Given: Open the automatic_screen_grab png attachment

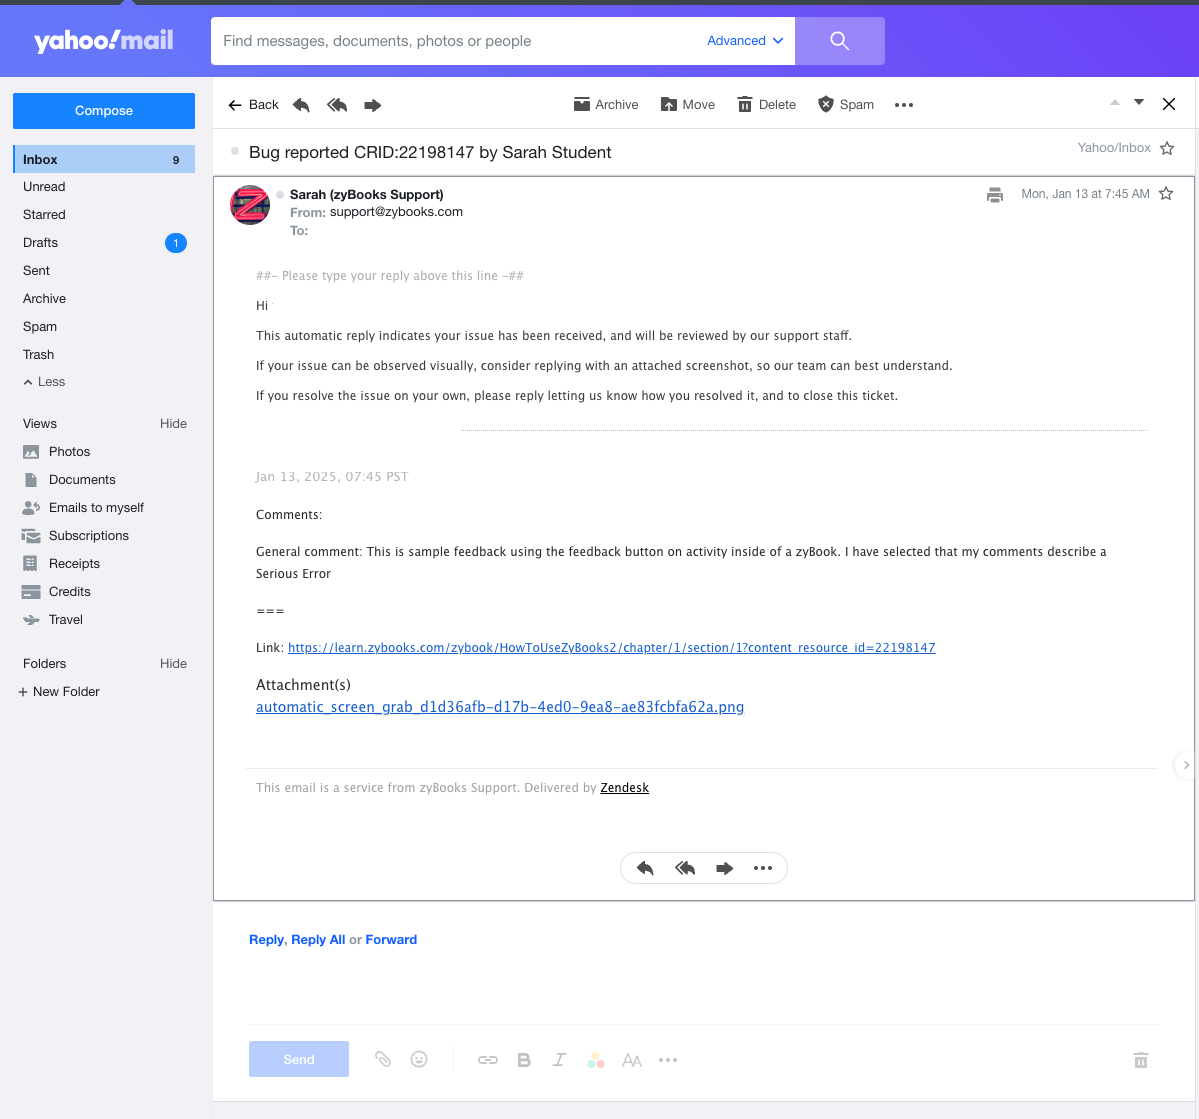Looking at the screenshot, I should [x=500, y=707].
